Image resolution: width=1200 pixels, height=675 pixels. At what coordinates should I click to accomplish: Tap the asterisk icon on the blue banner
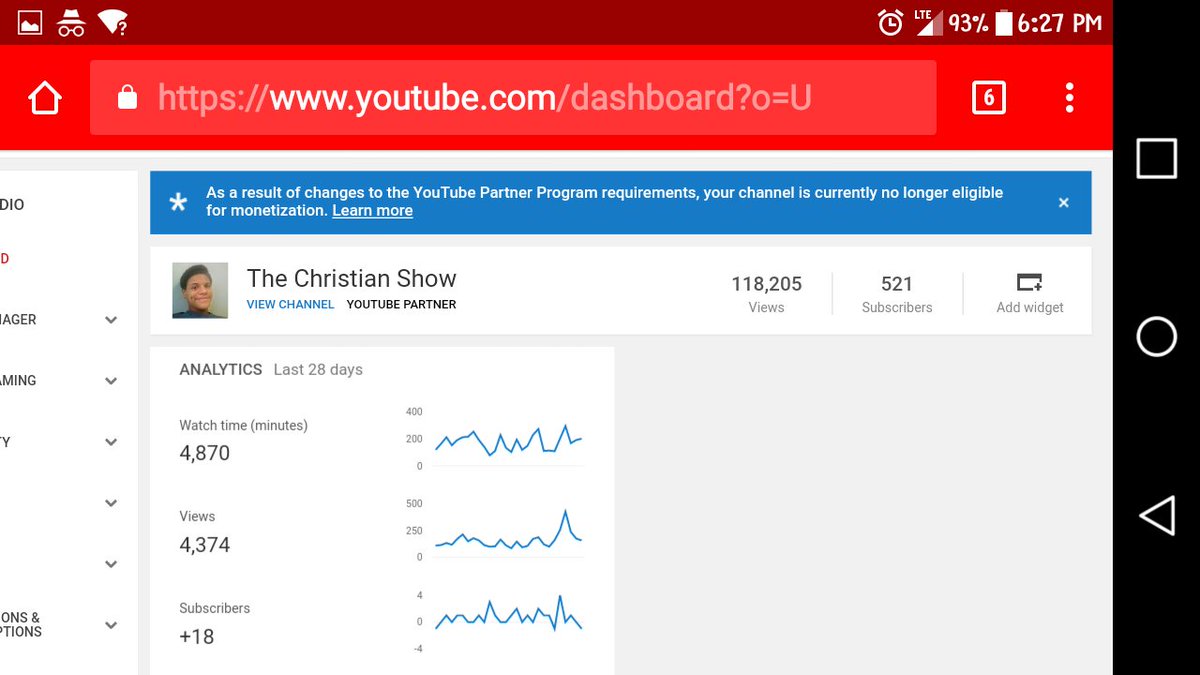pyautogui.click(x=178, y=203)
